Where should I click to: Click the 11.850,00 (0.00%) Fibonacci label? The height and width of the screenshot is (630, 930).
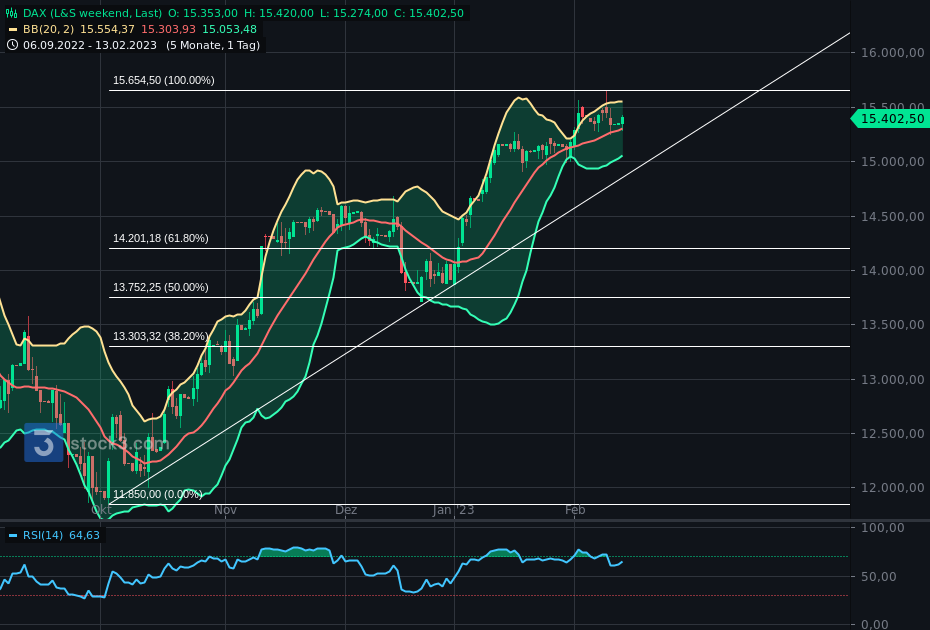(158, 493)
